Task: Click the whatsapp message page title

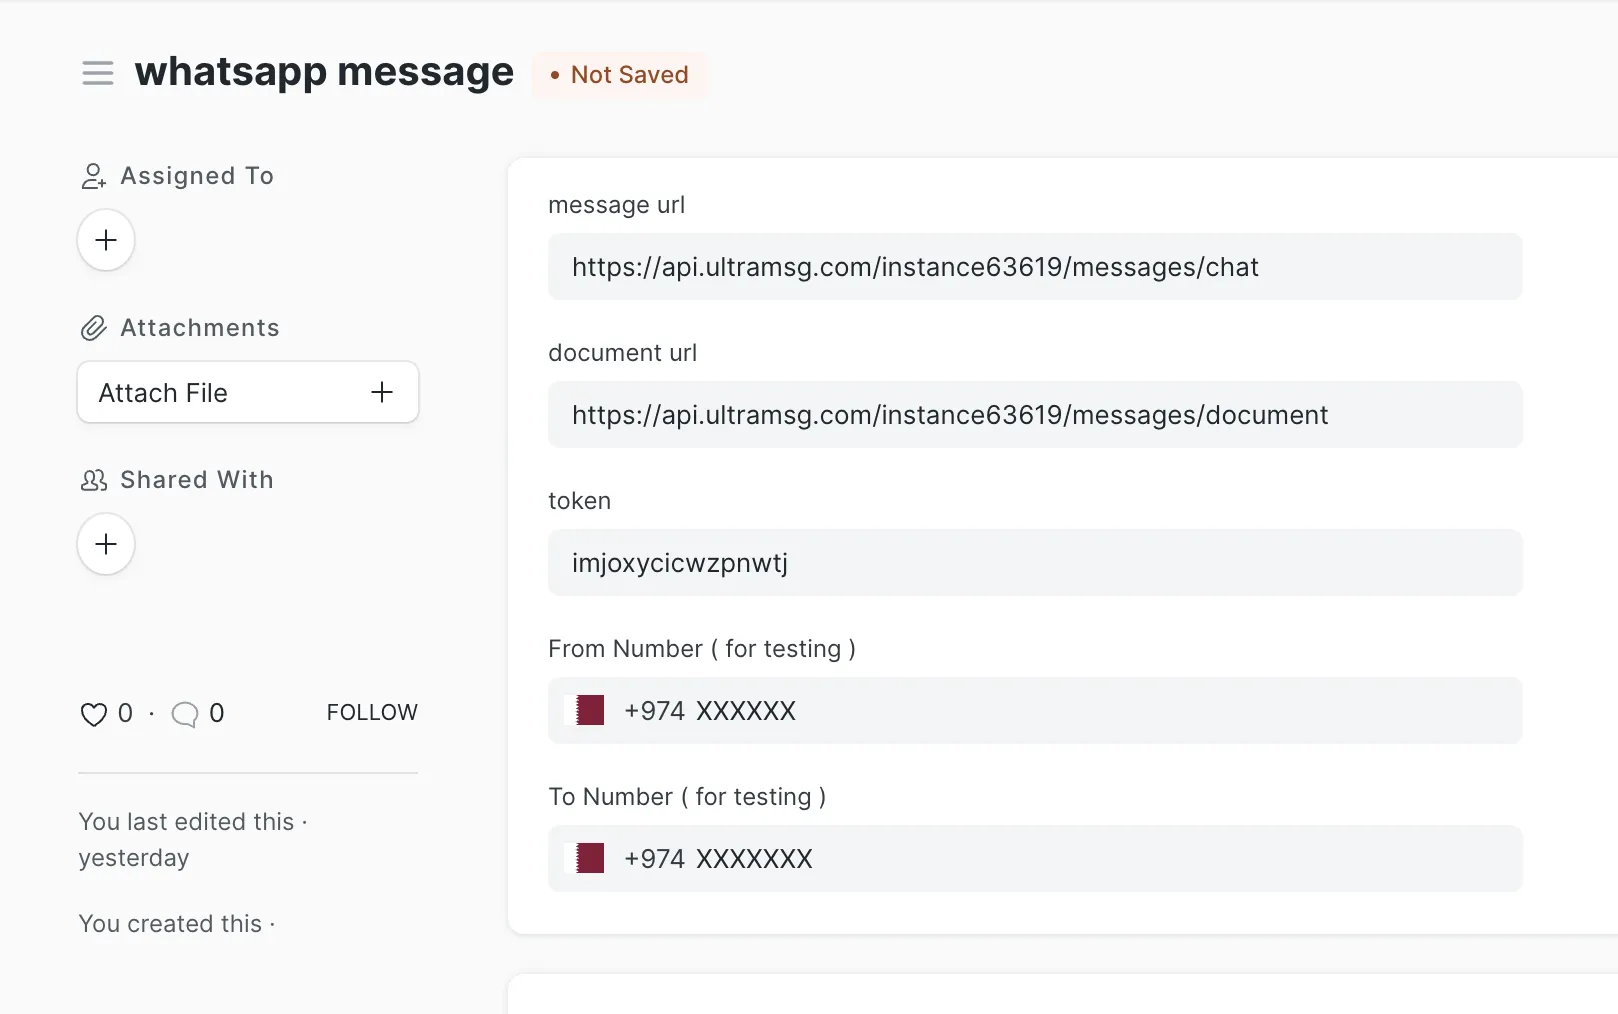Action: click(x=324, y=73)
